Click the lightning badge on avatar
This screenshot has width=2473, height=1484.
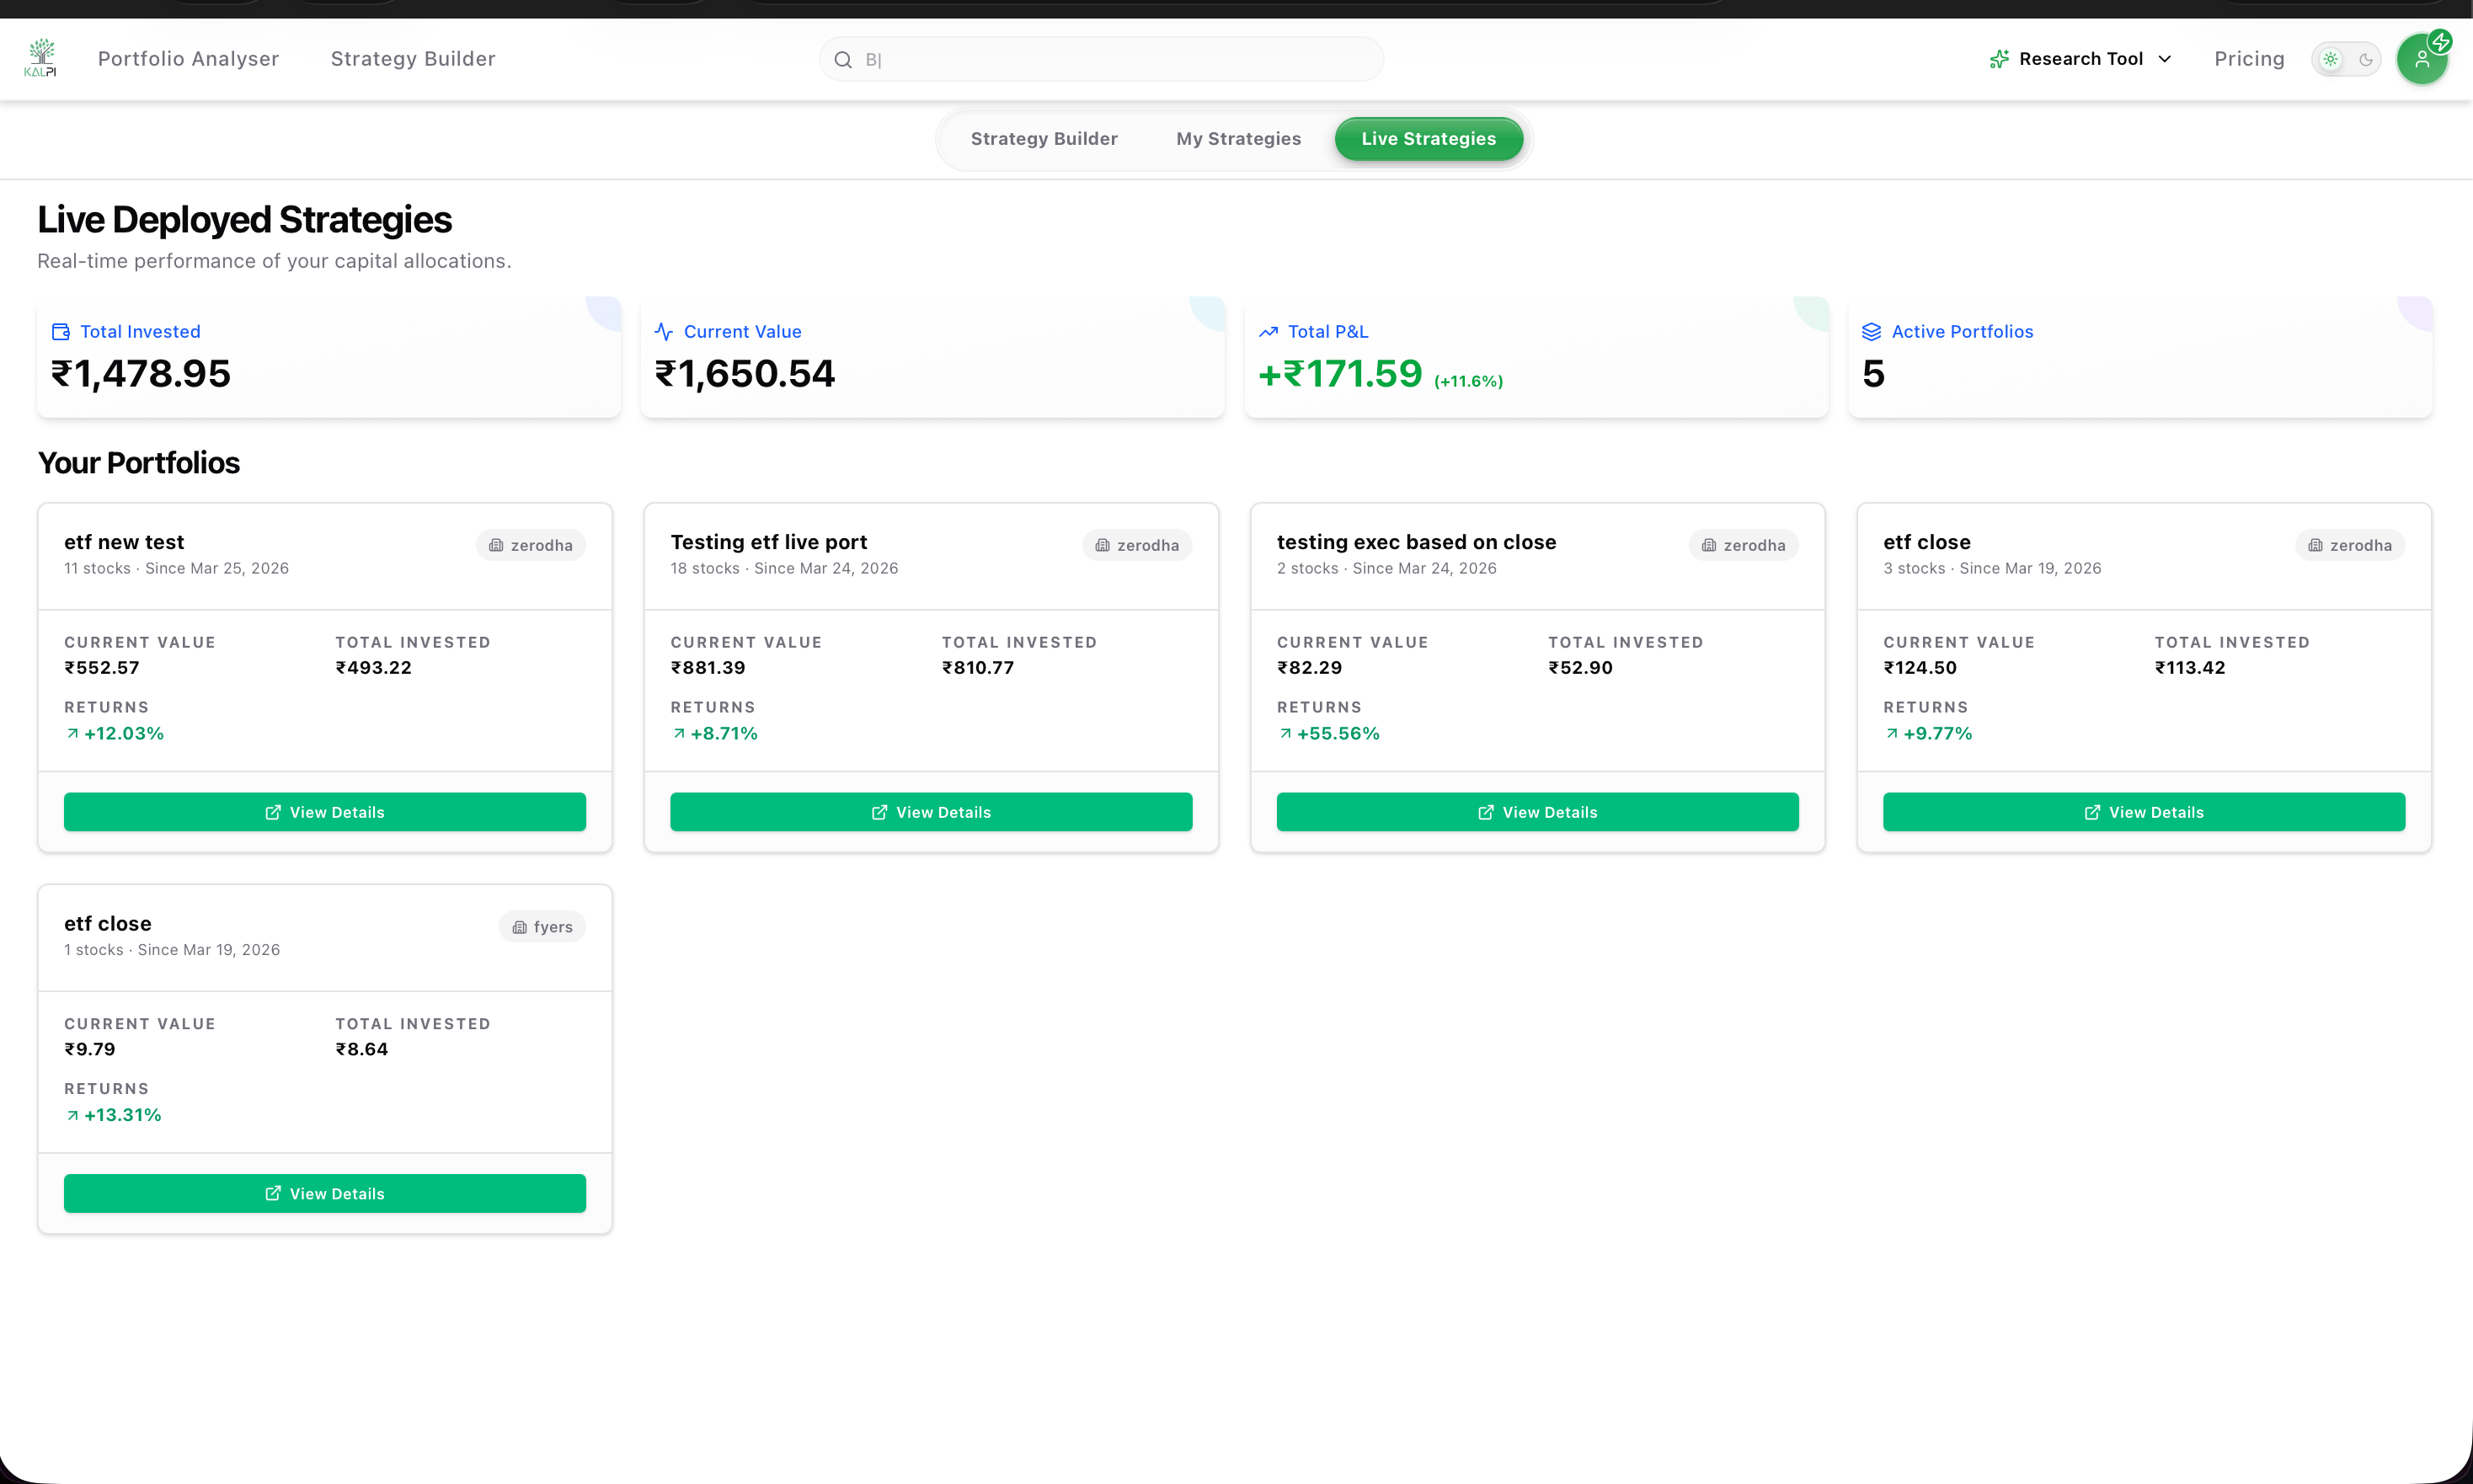click(x=2440, y=42)
